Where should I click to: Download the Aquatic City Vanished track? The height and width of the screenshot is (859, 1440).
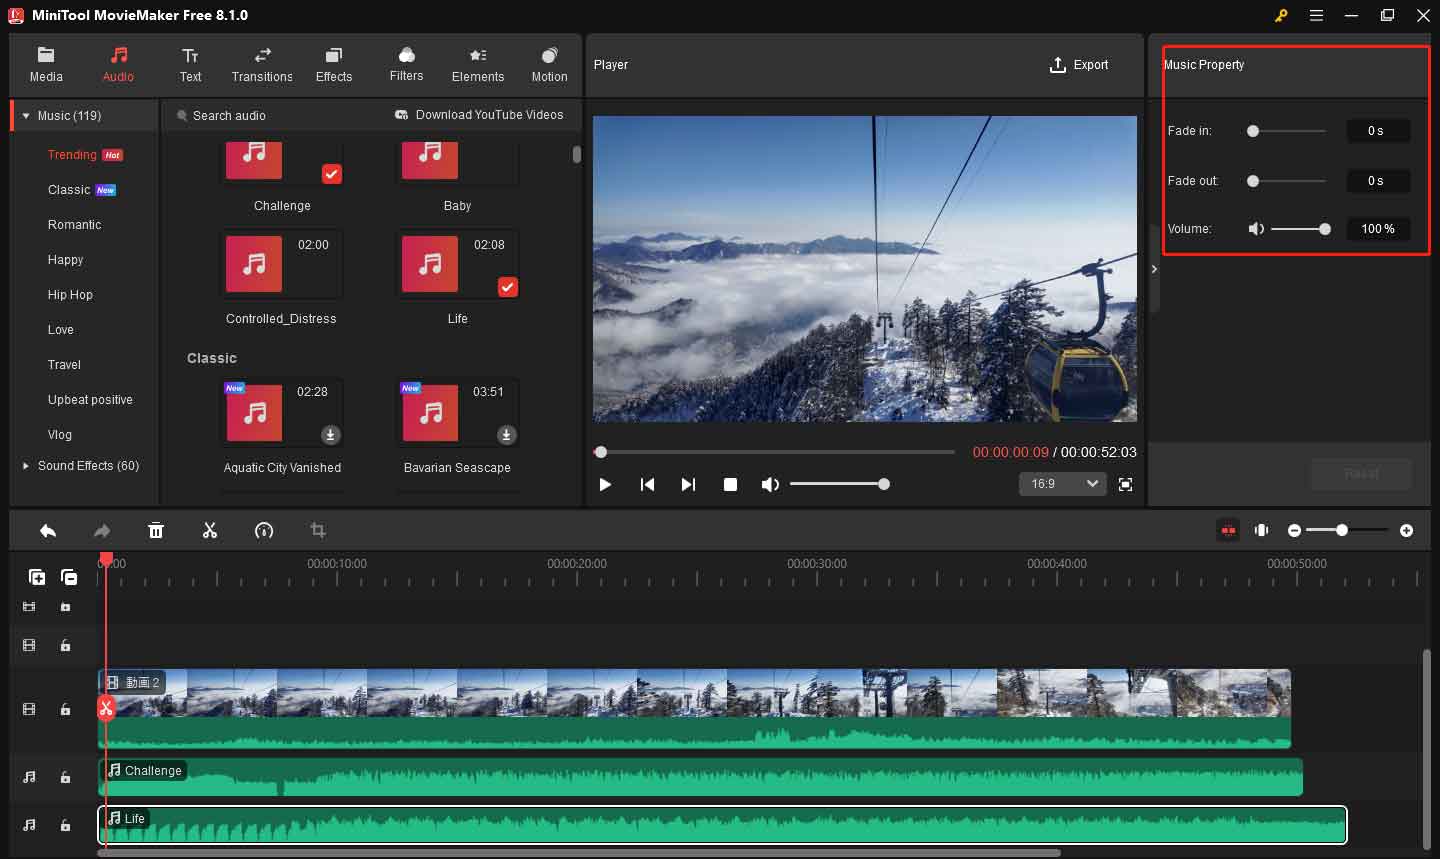coord(330,435)
